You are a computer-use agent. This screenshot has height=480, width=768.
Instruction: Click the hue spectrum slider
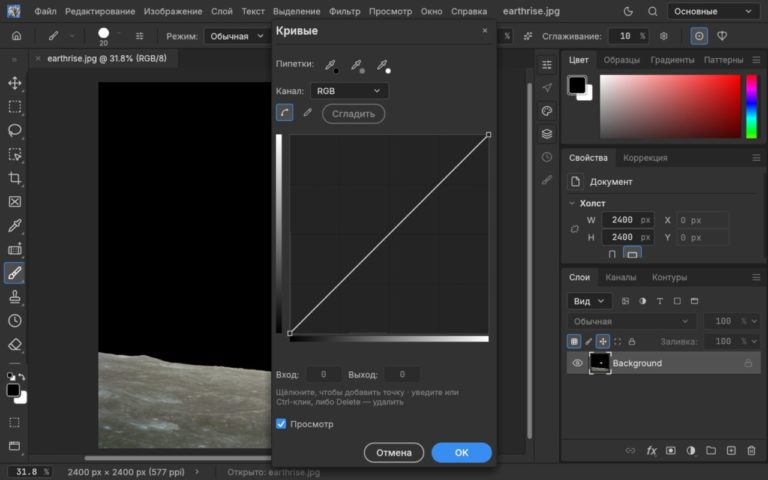coord(751,106)
